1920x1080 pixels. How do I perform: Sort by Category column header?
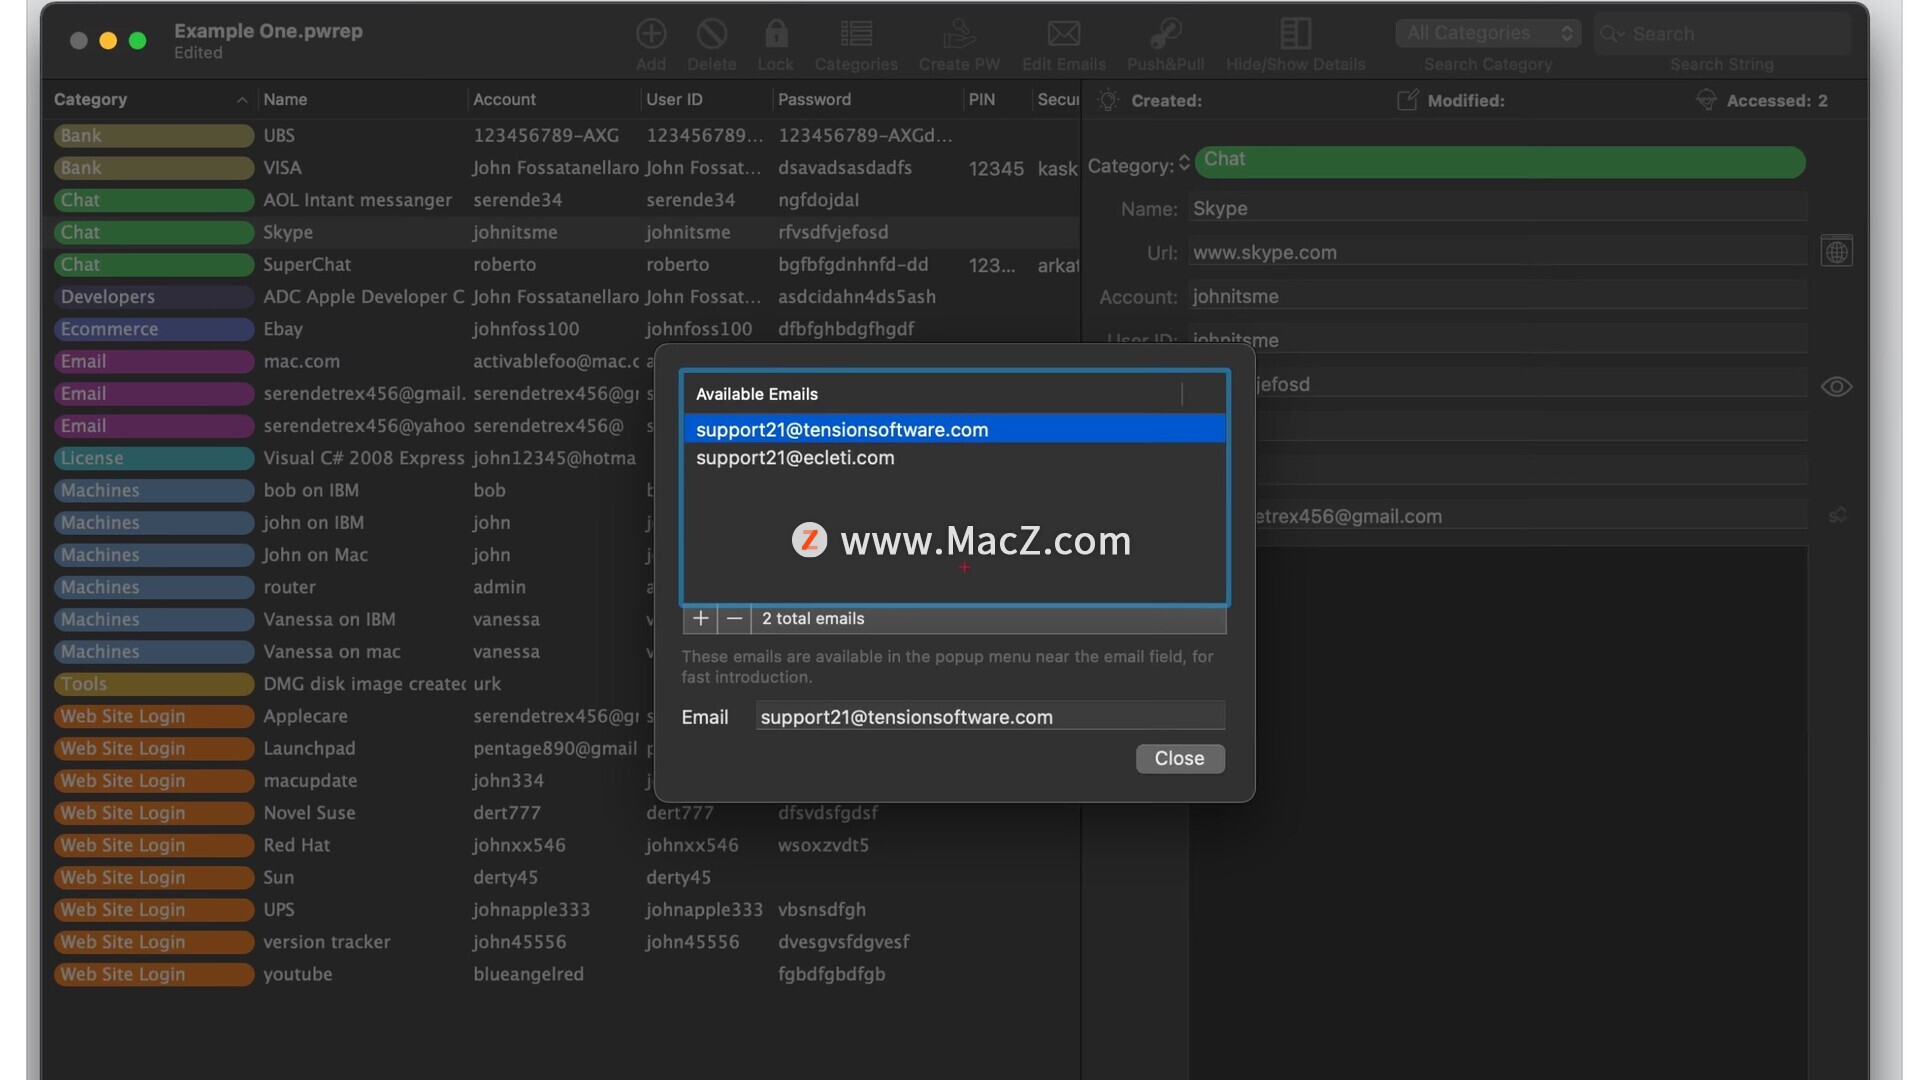[150, 99]
